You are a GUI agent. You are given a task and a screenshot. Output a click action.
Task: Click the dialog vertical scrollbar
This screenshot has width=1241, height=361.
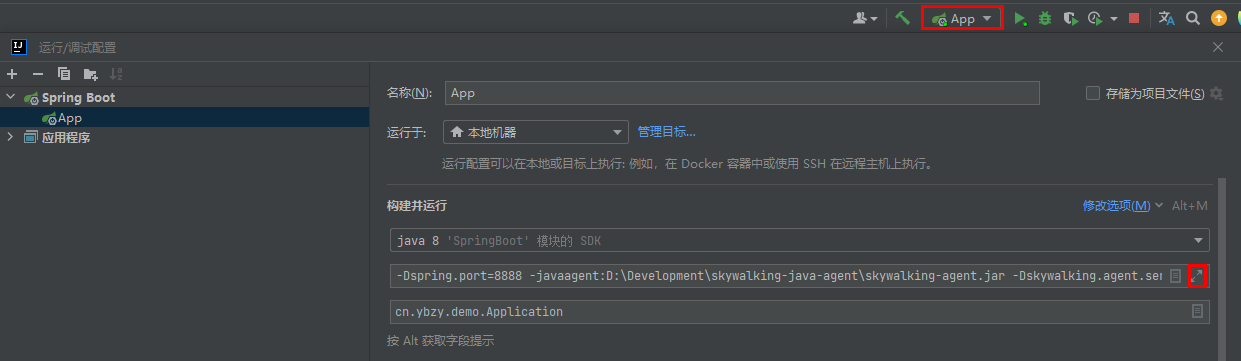[x=1221, y=270]
